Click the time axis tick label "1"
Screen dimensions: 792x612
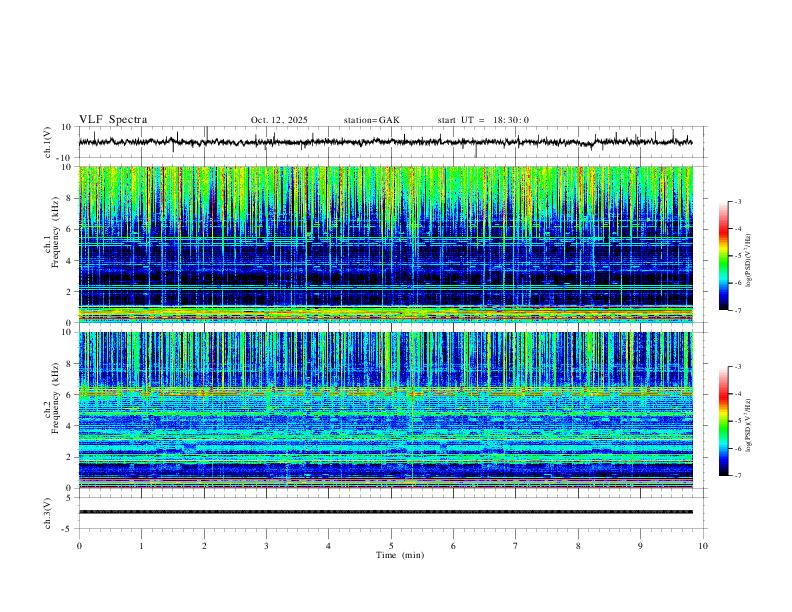[141, 546]
